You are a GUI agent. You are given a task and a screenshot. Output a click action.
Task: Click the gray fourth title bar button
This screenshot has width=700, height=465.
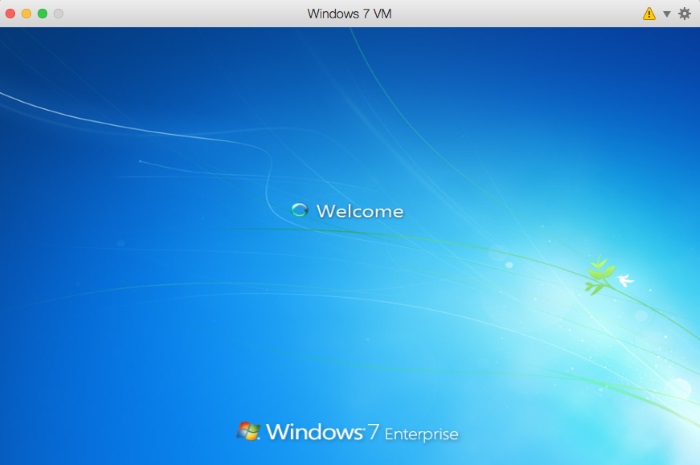(58, 13)
